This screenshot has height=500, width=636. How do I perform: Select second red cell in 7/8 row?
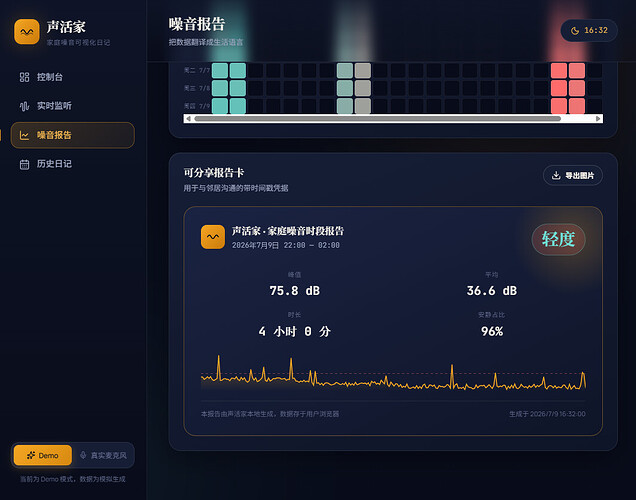pos(577,88)
